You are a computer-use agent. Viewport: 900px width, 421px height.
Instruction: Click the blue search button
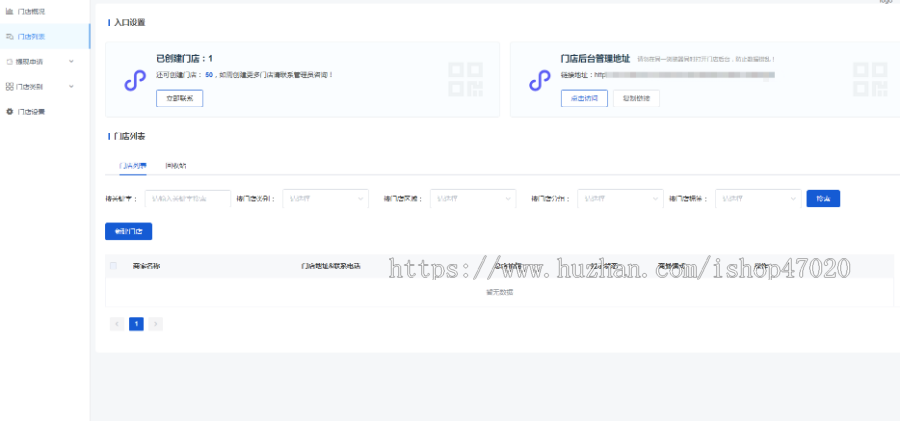(823, 199)
